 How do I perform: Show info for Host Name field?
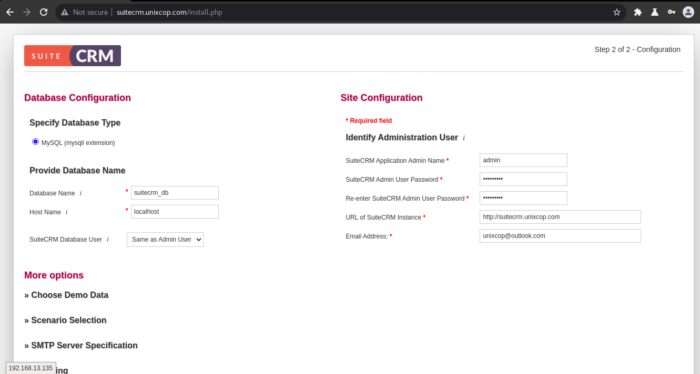67,212
